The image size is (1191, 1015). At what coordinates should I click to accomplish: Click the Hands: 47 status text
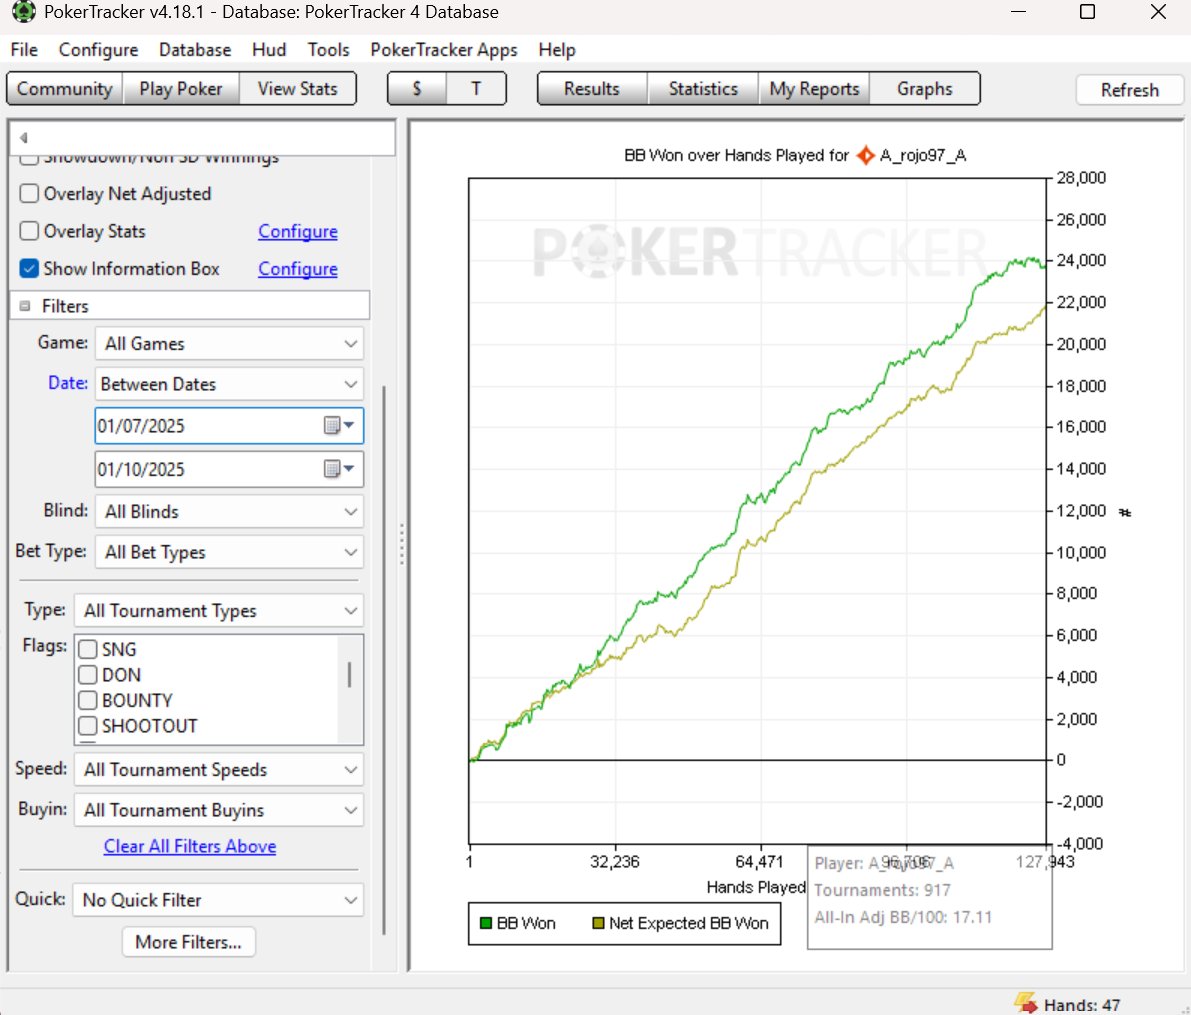1081,1004
